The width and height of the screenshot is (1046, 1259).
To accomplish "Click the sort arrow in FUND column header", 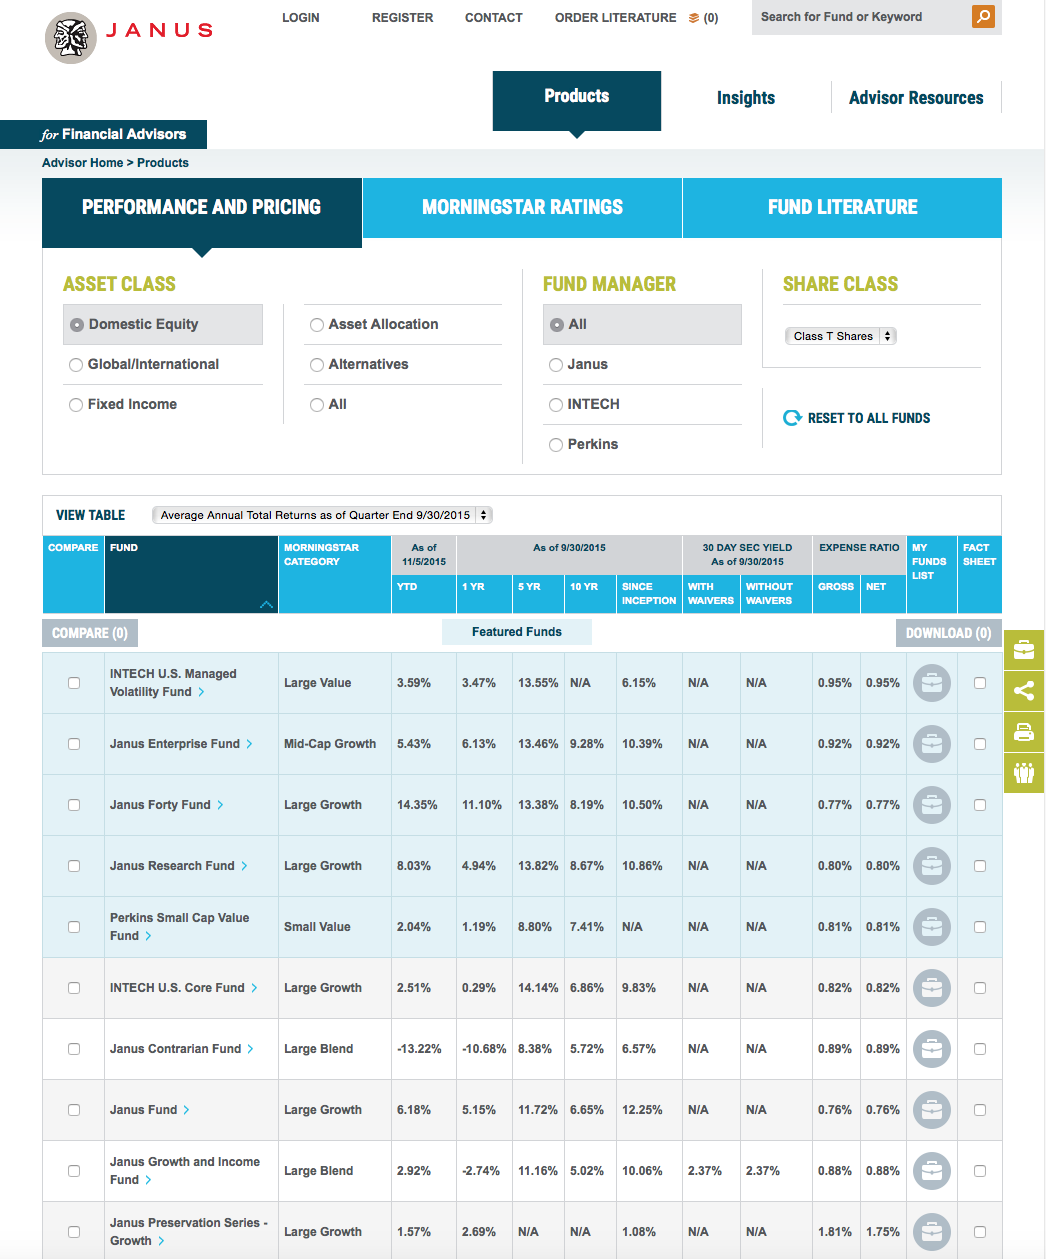I will point(266,604).
